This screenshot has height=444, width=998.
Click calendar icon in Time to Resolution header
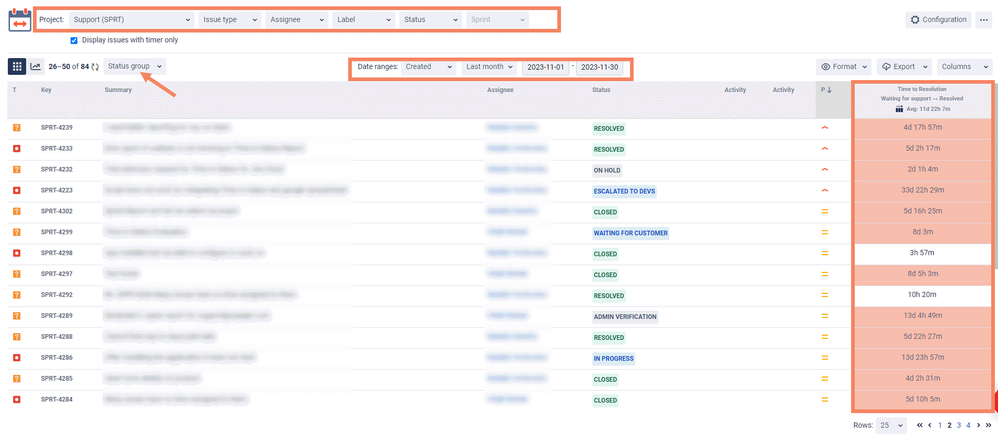(899, 109)
